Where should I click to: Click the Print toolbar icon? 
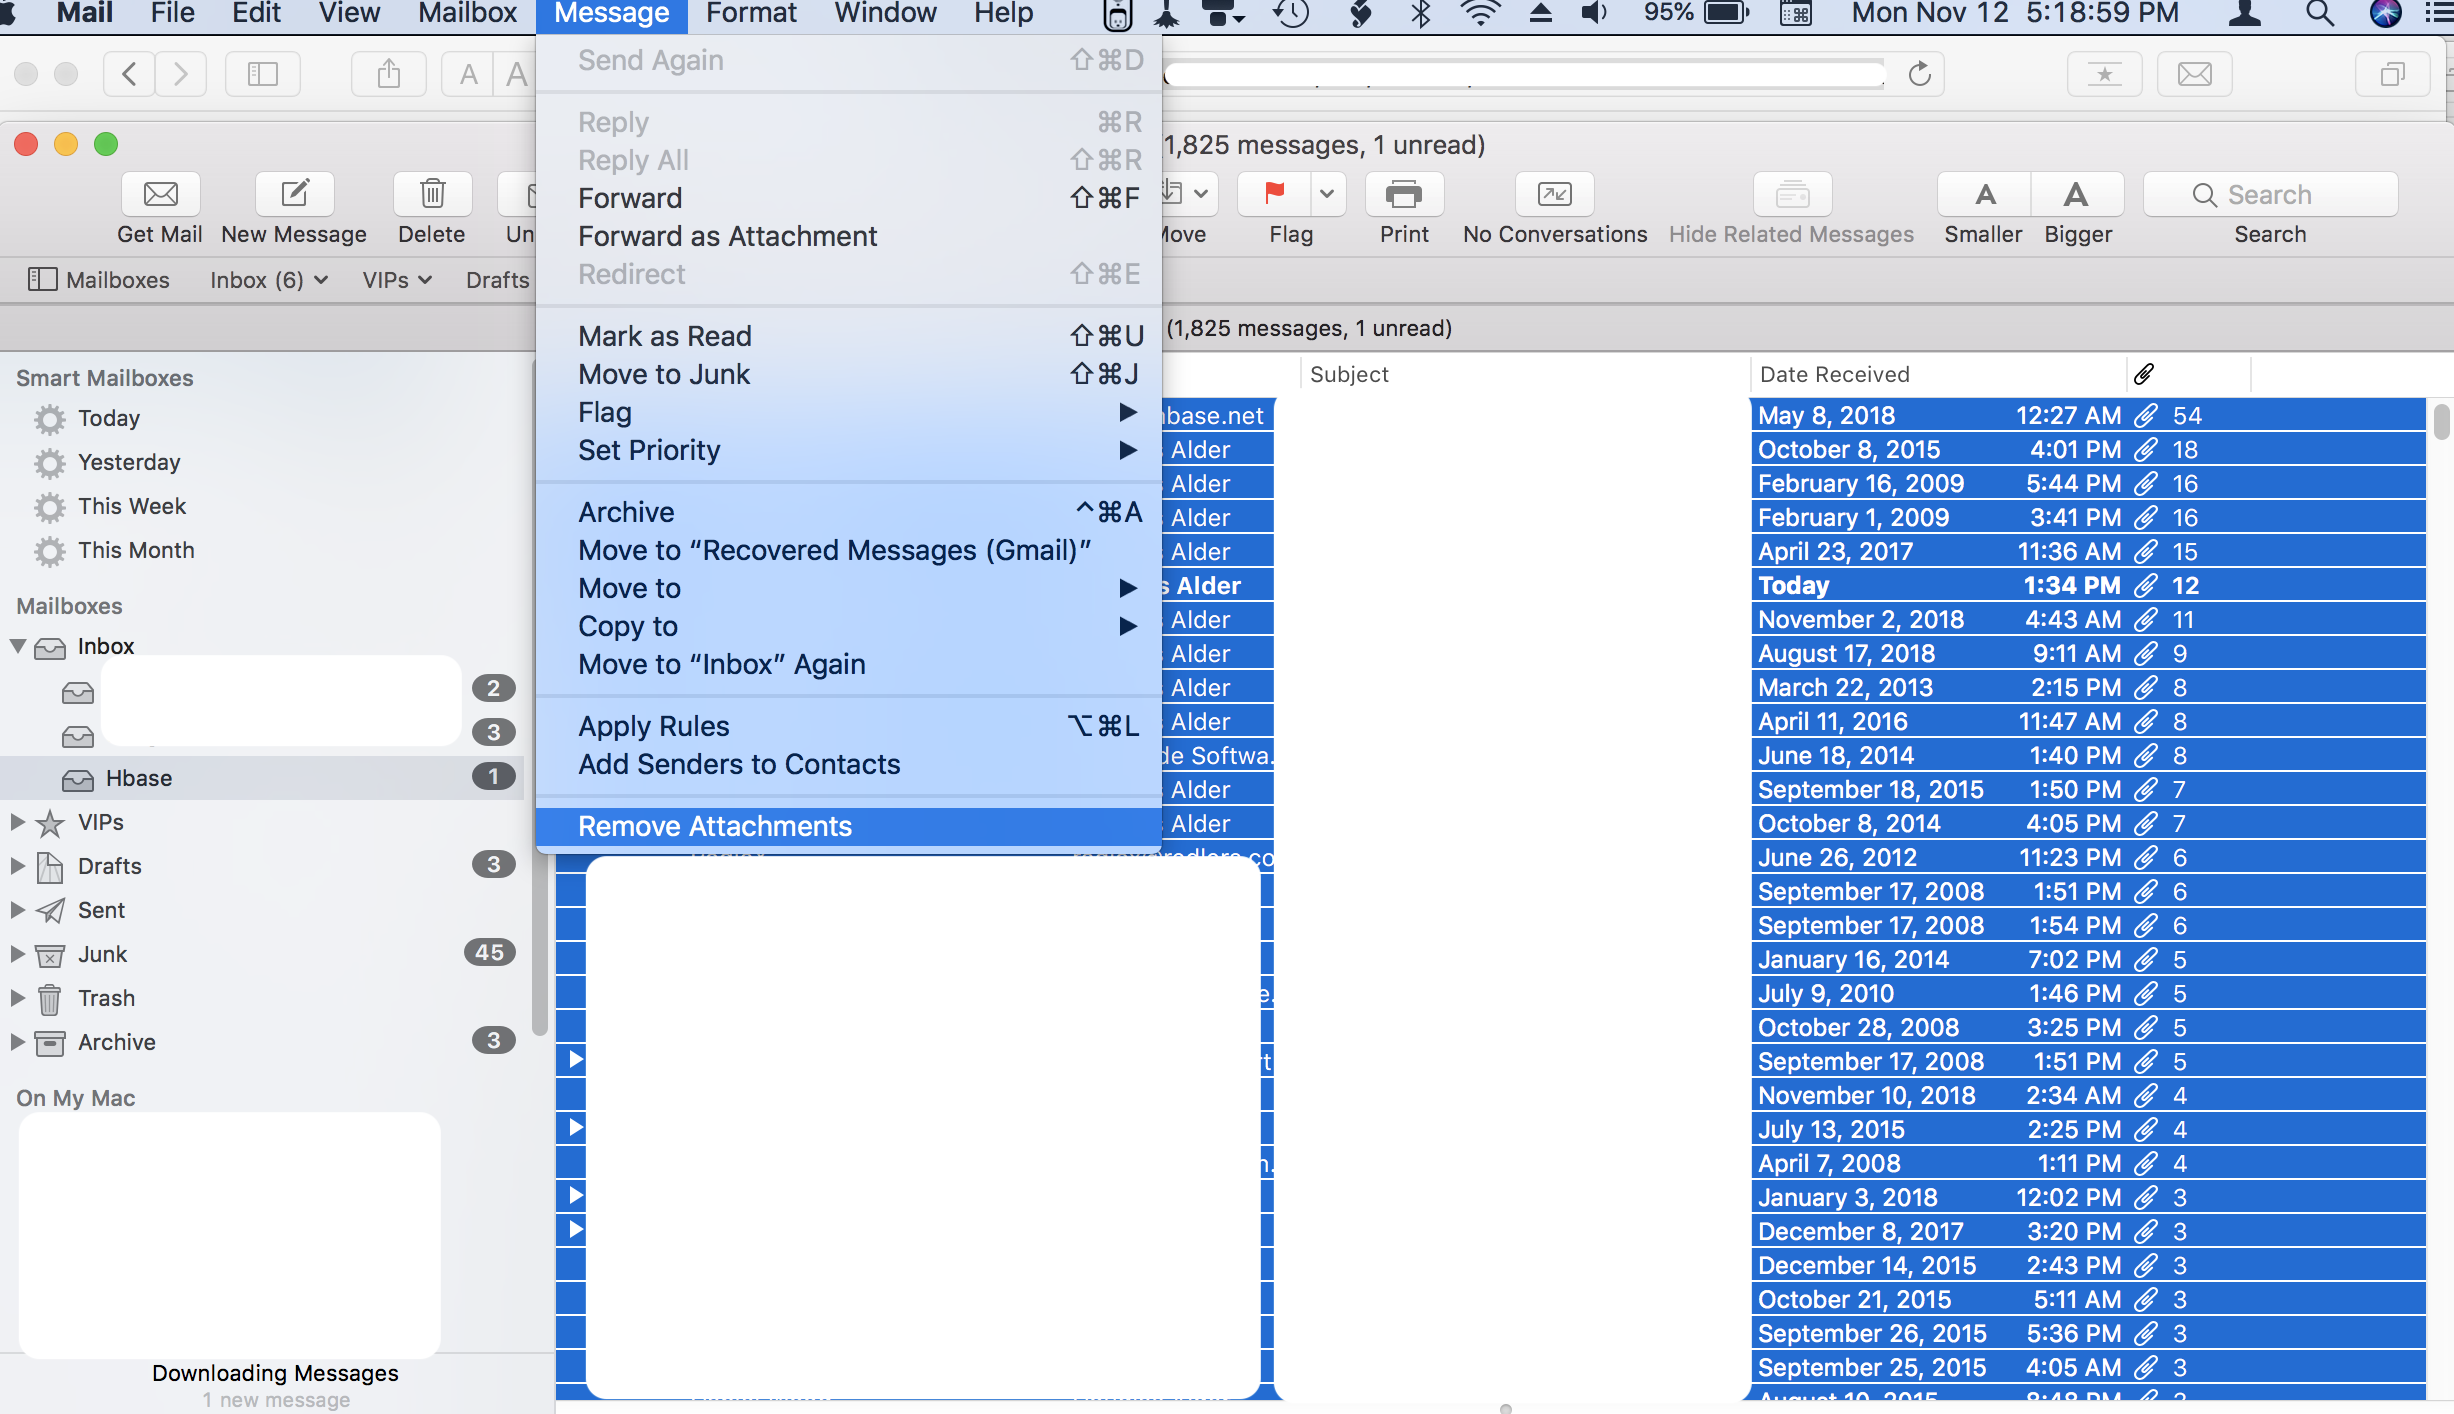tap(1403, 195)
